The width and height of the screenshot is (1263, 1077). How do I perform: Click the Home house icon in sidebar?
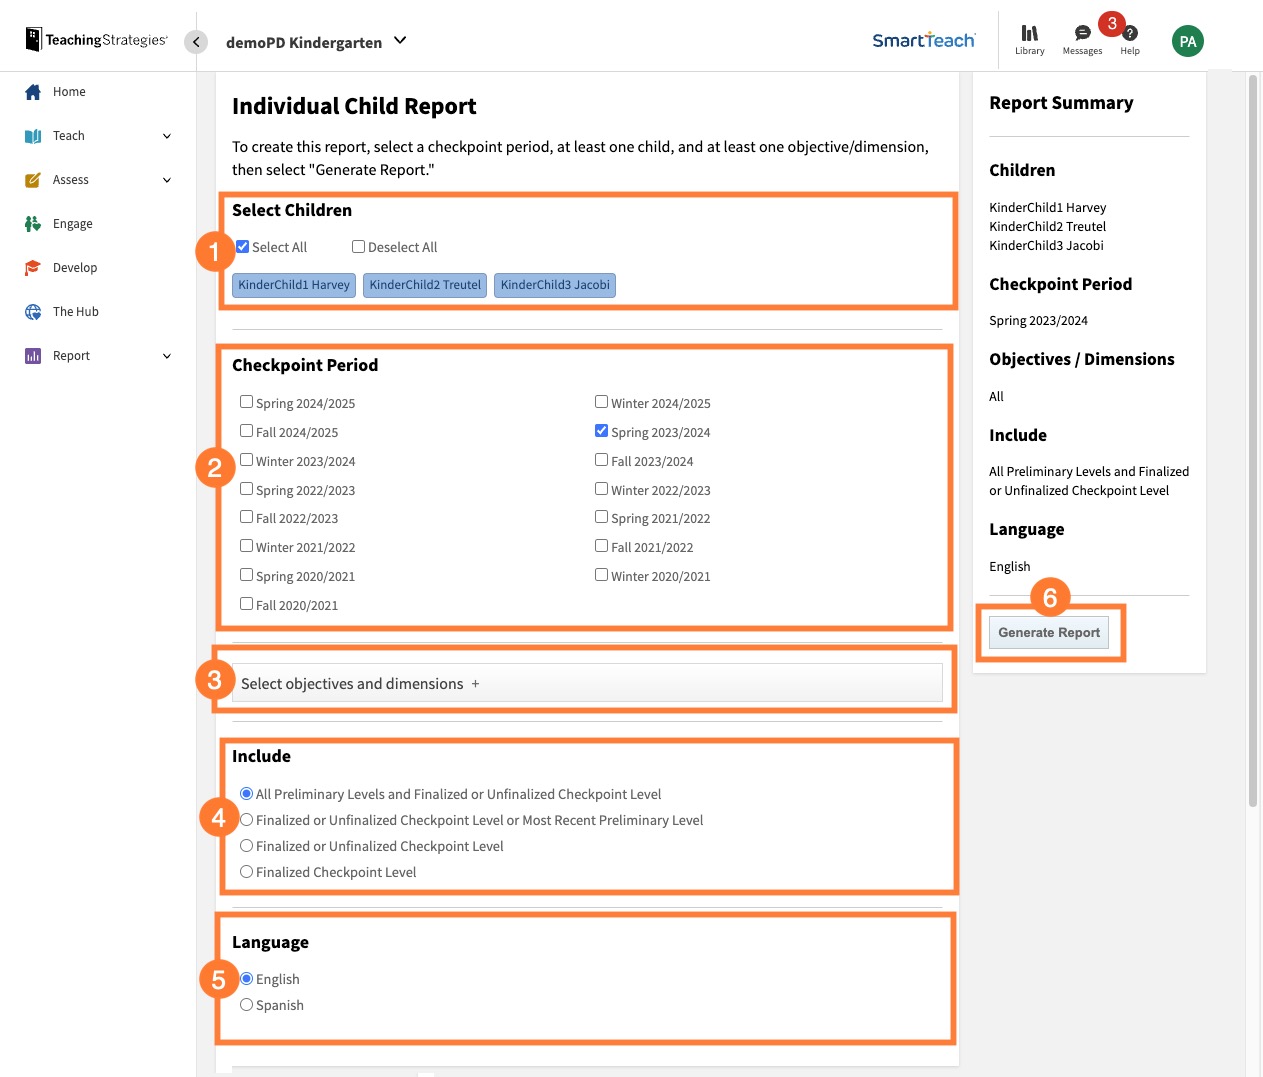pos(33,92)
